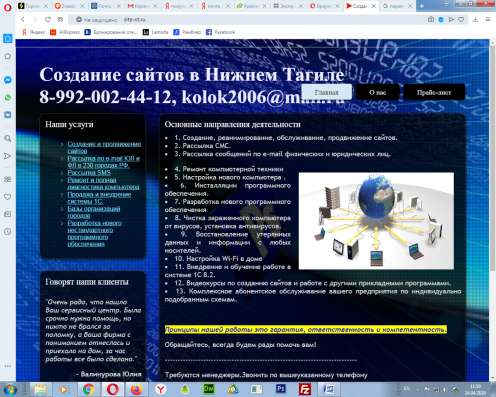Open the Opera main menu logo
496x397 pixels.
[x=7, y=7]
